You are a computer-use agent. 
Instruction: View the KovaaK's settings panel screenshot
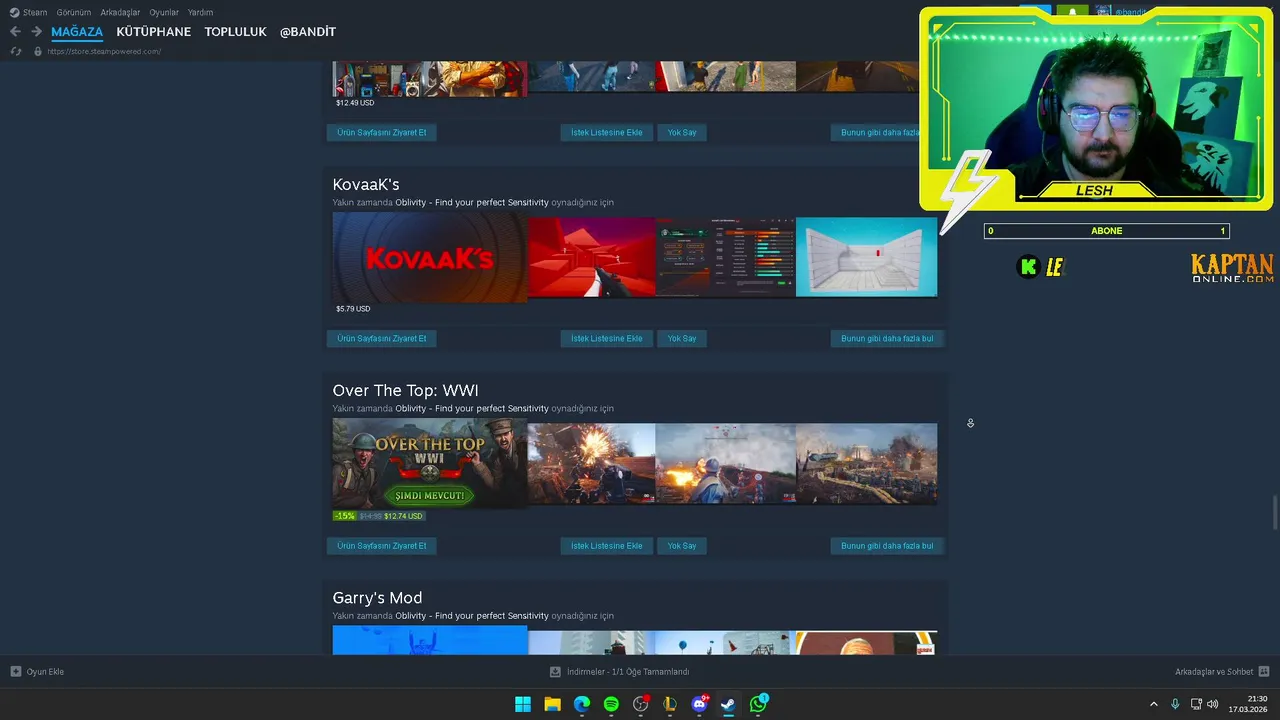tap(725, 257)
